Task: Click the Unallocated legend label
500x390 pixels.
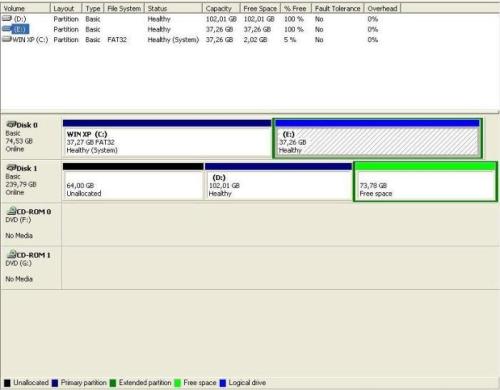Action: [x=31, y=383]
